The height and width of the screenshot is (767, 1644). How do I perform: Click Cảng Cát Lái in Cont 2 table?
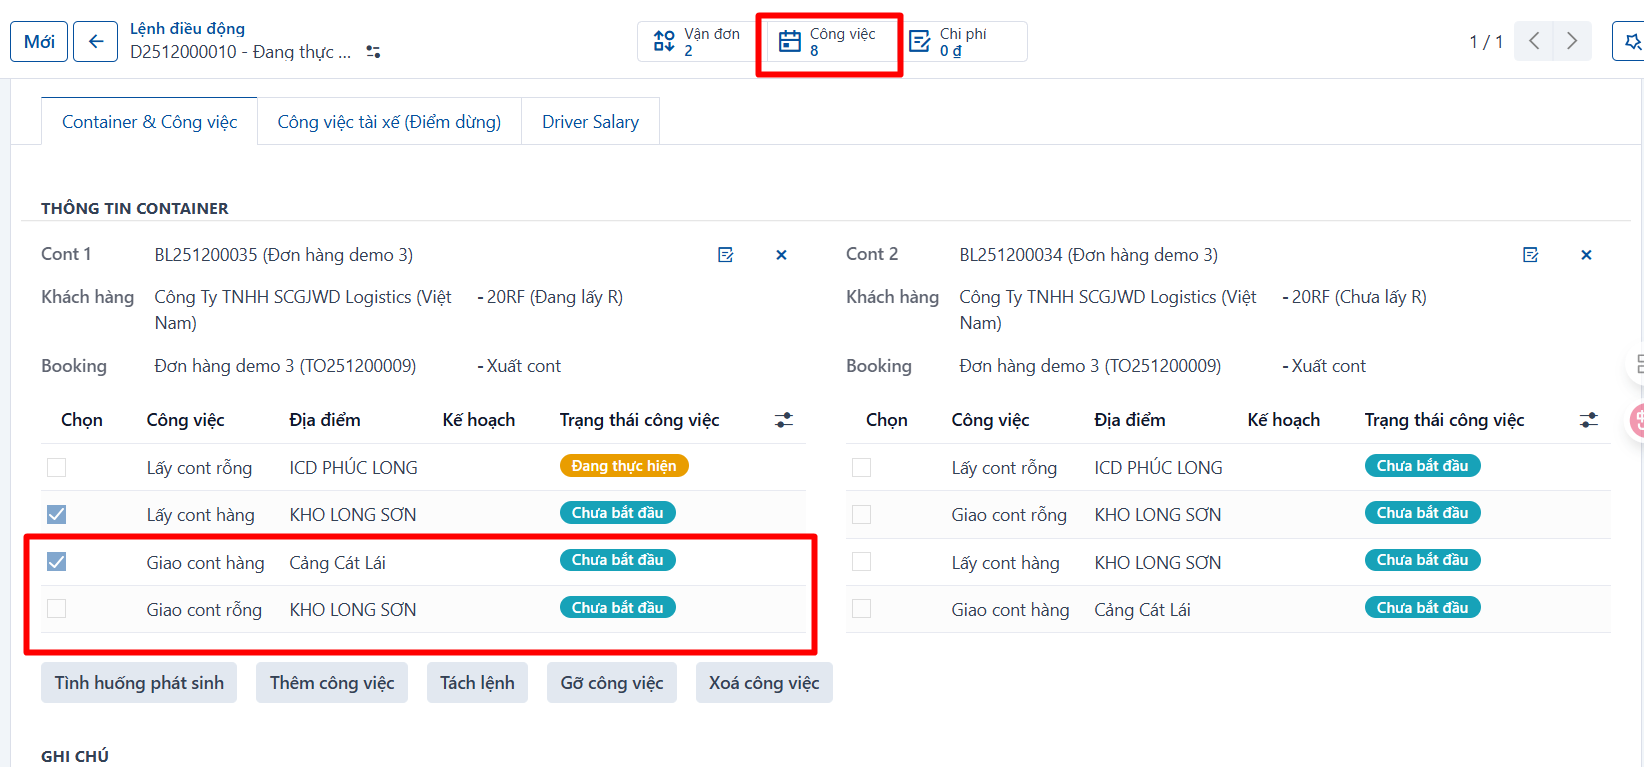pyautogui.click(x=1142, y=610)
